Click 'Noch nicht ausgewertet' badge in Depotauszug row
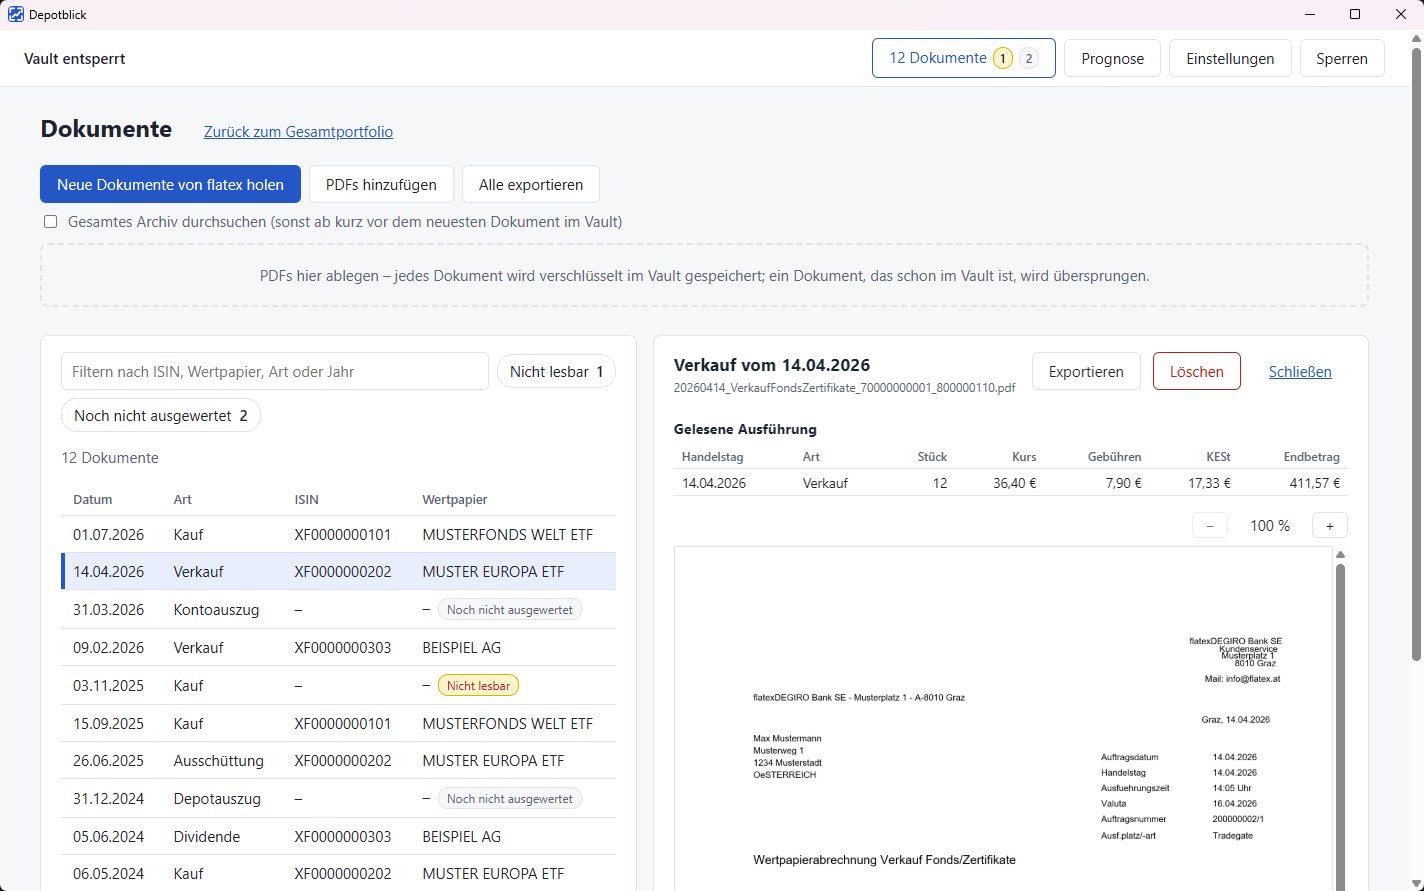This screenshot has width=1424, height=891. point(510,799)
